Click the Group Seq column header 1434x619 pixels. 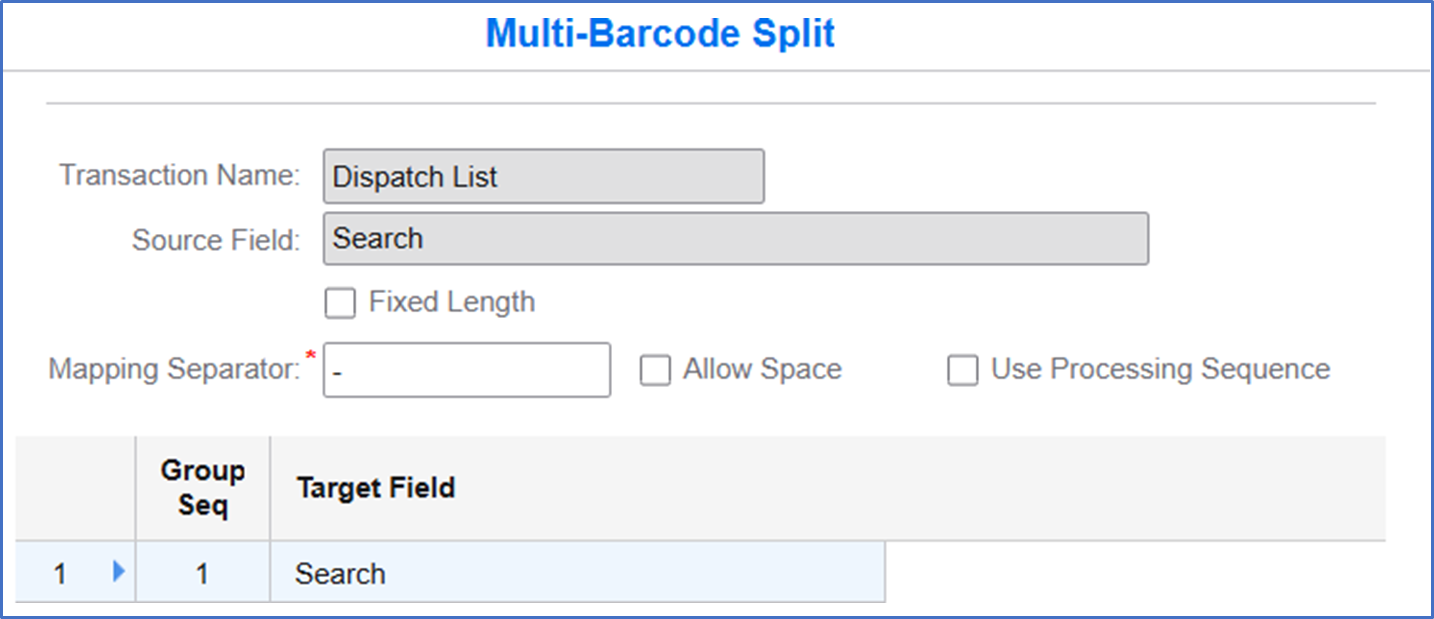click(202, 487)
